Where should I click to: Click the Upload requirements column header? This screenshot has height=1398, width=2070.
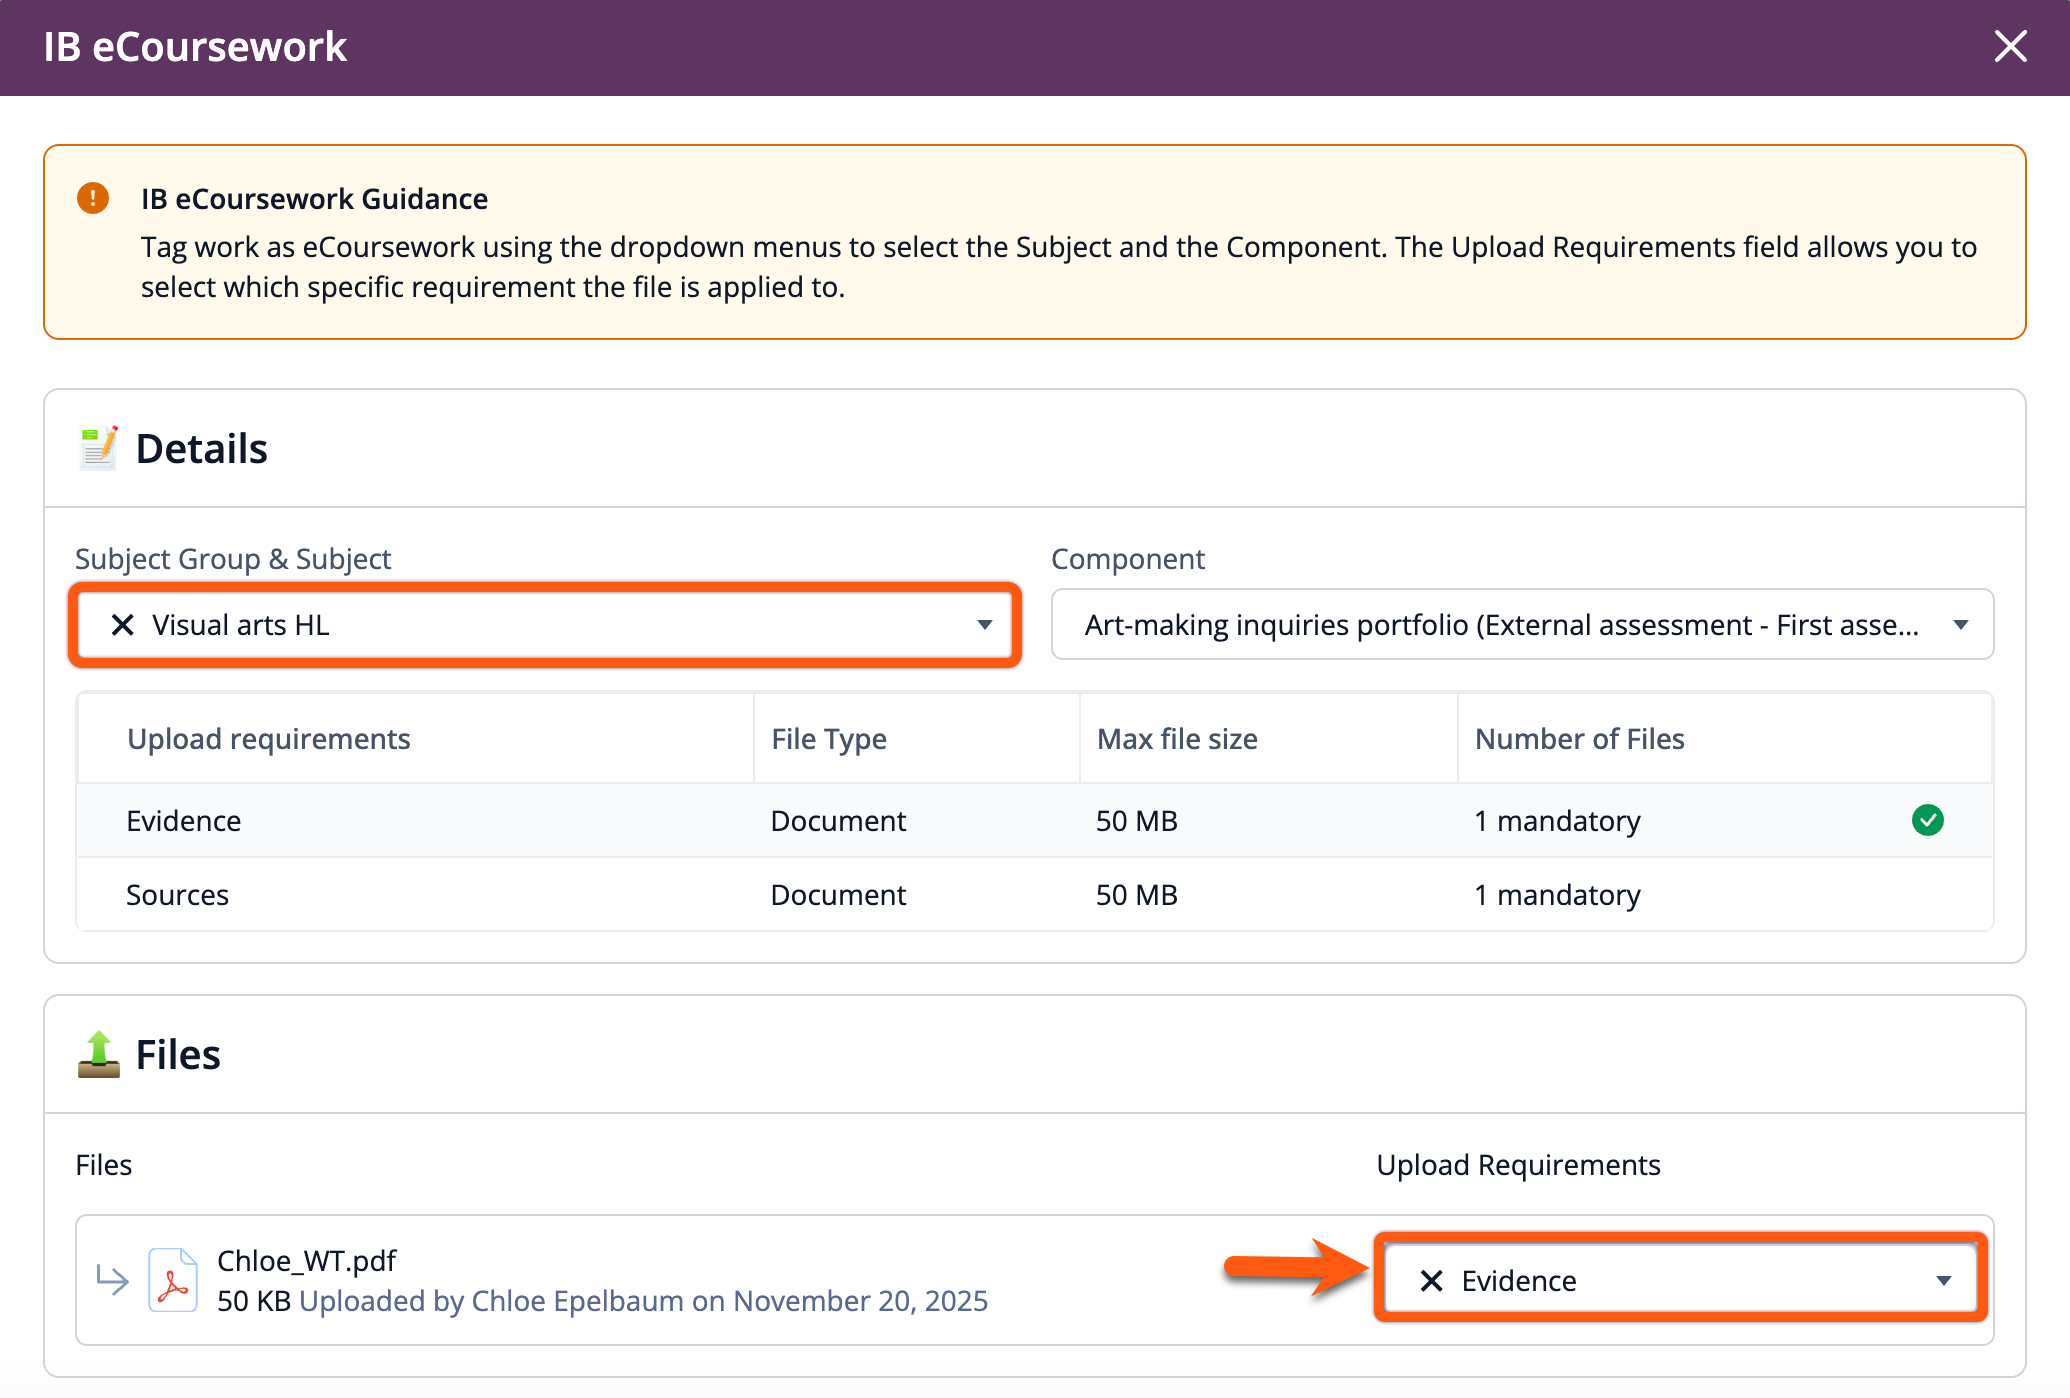click(x=269, y=739)
